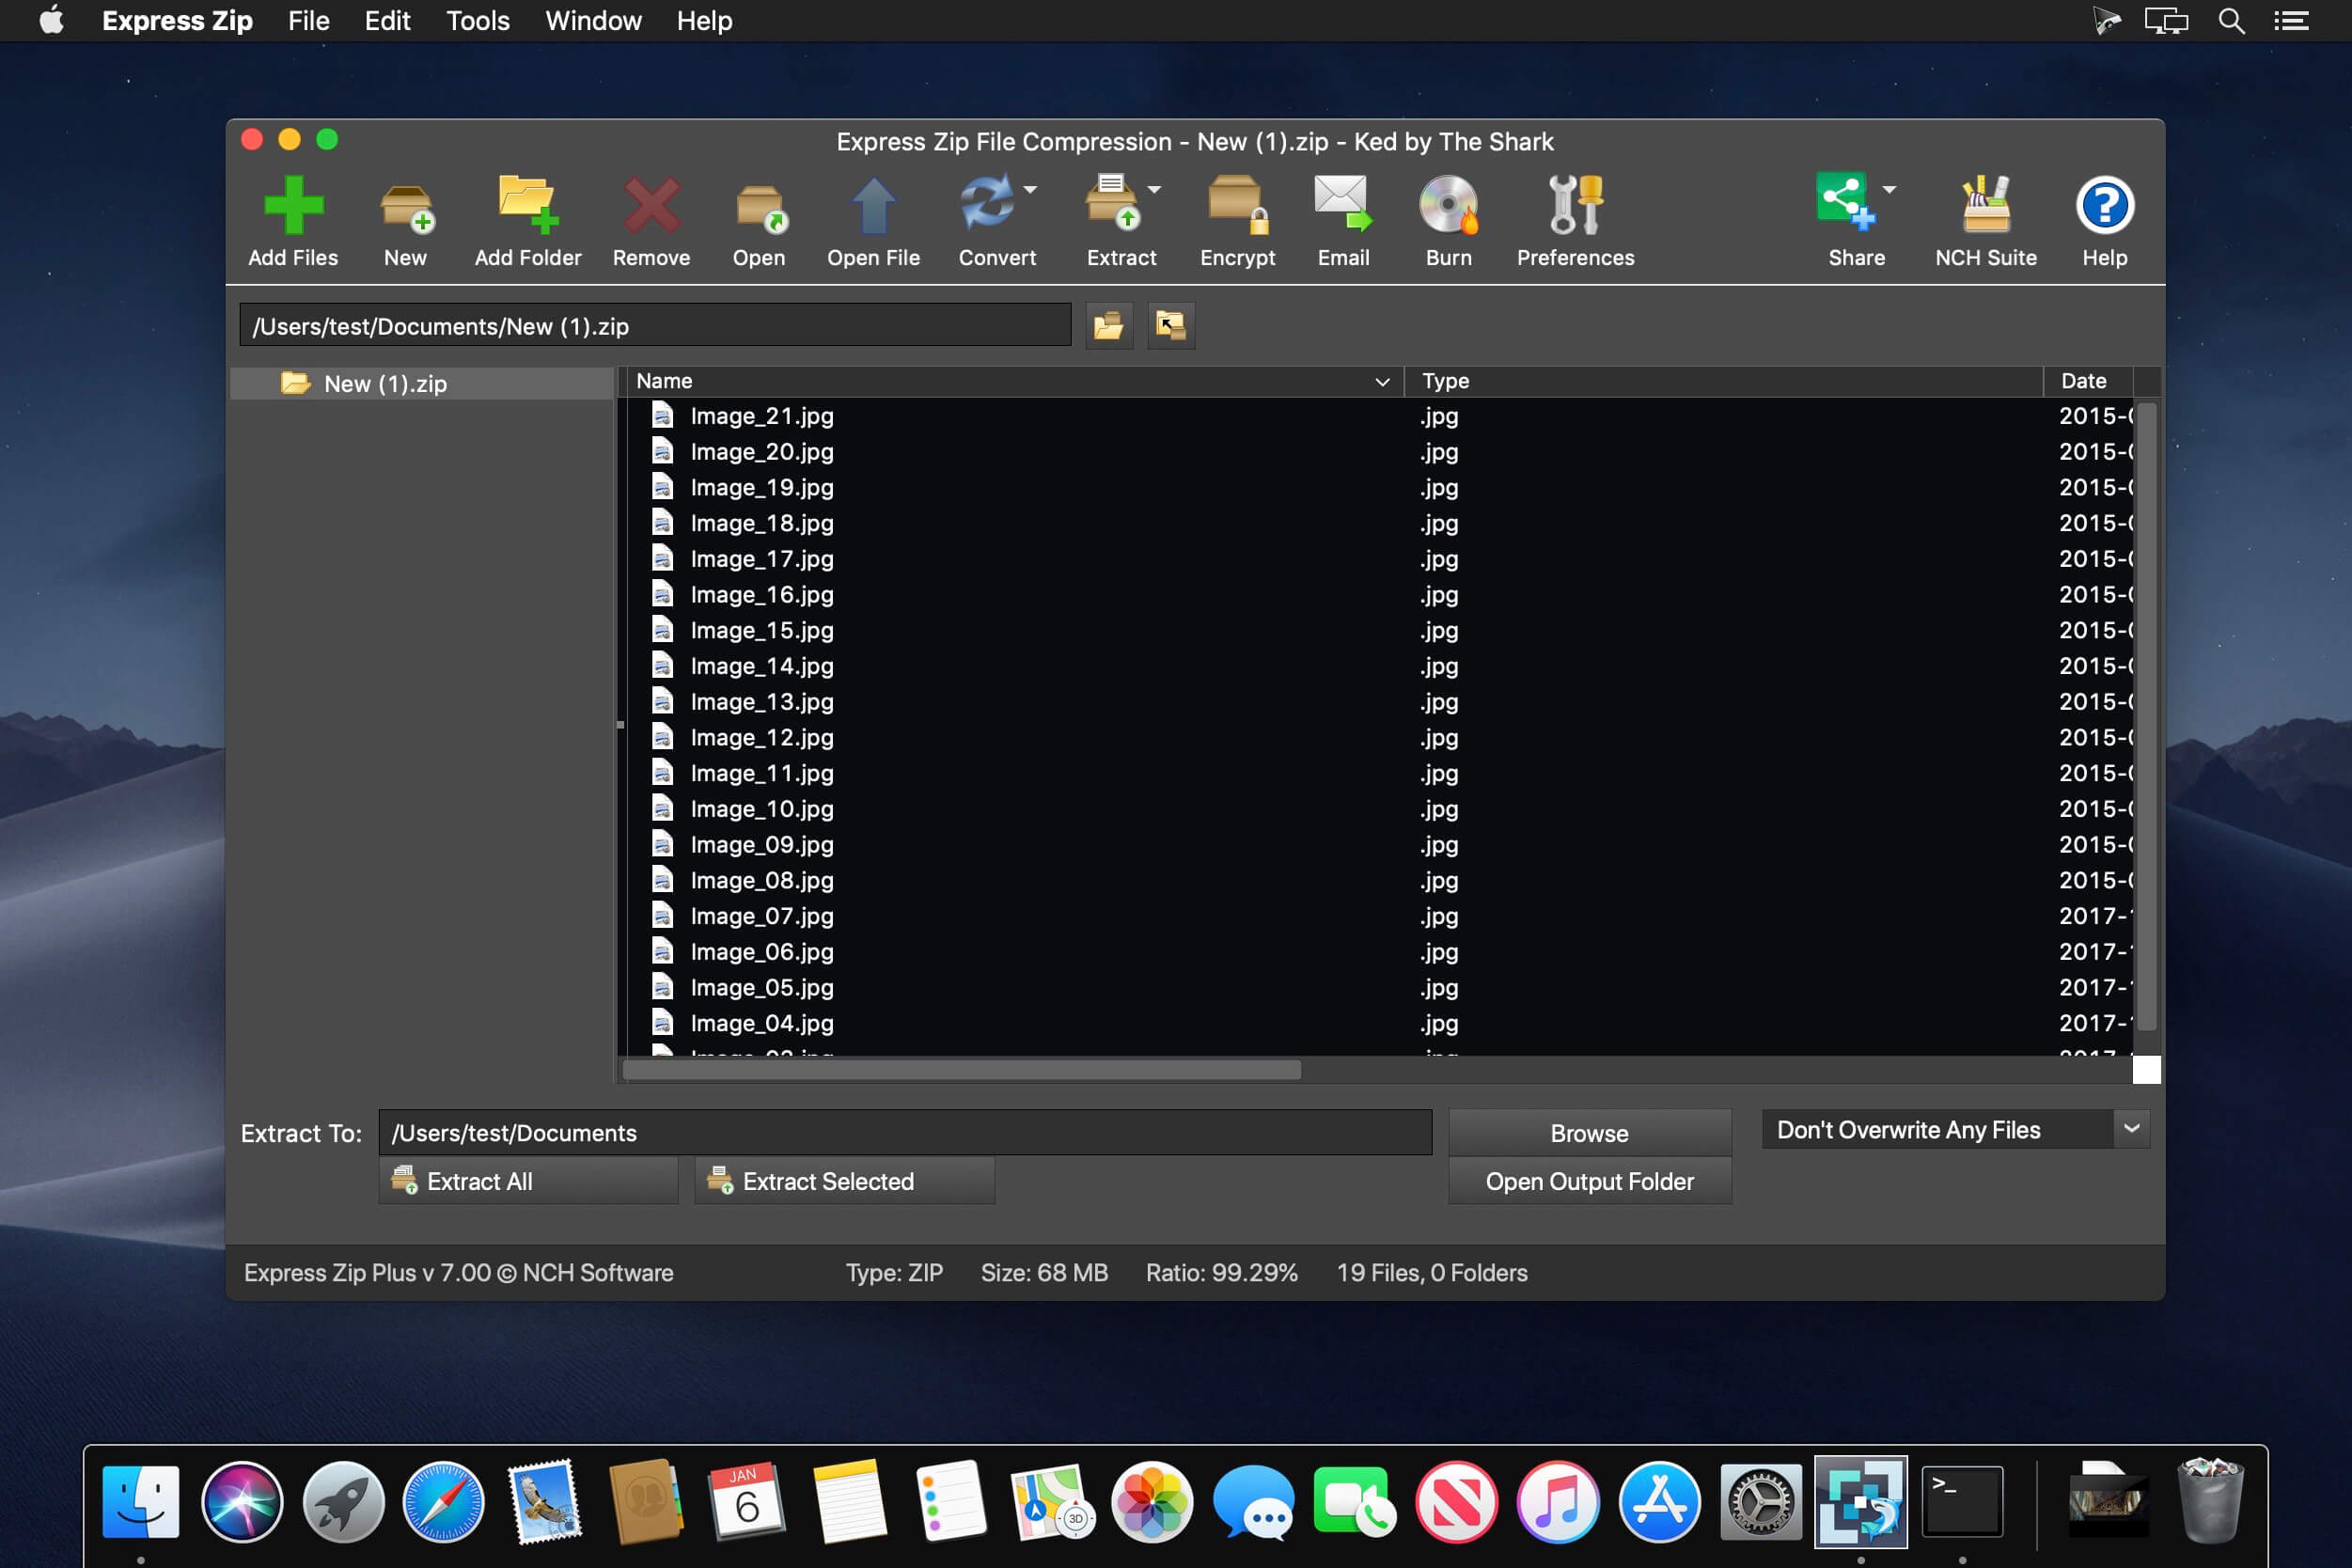
Task: Click the Browse button for extract path
Action: click(1587, 1132)
